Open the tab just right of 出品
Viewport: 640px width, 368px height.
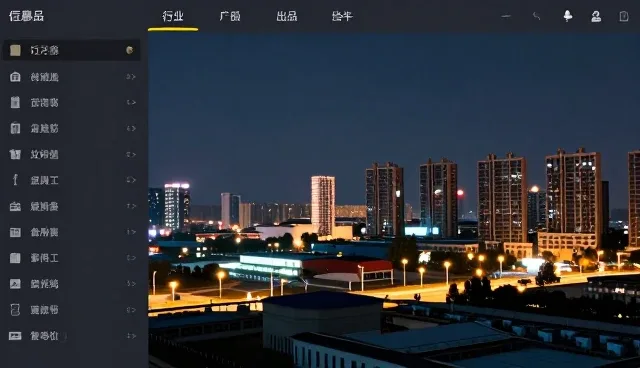[x=342, y=16]
